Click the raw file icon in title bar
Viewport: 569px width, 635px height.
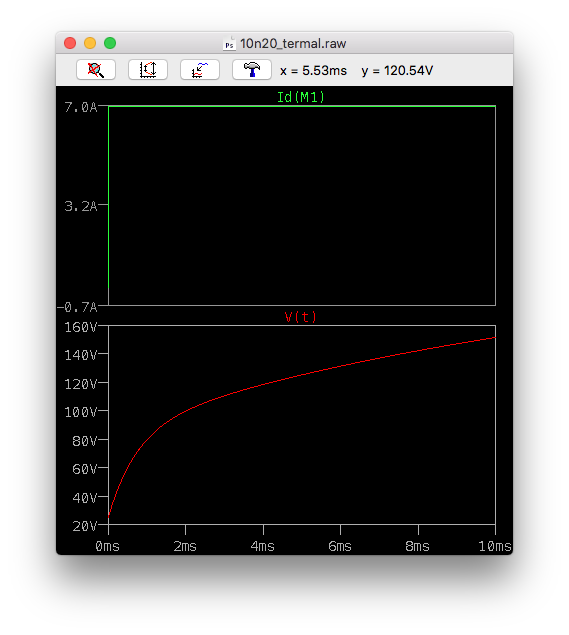click(229, 43)
